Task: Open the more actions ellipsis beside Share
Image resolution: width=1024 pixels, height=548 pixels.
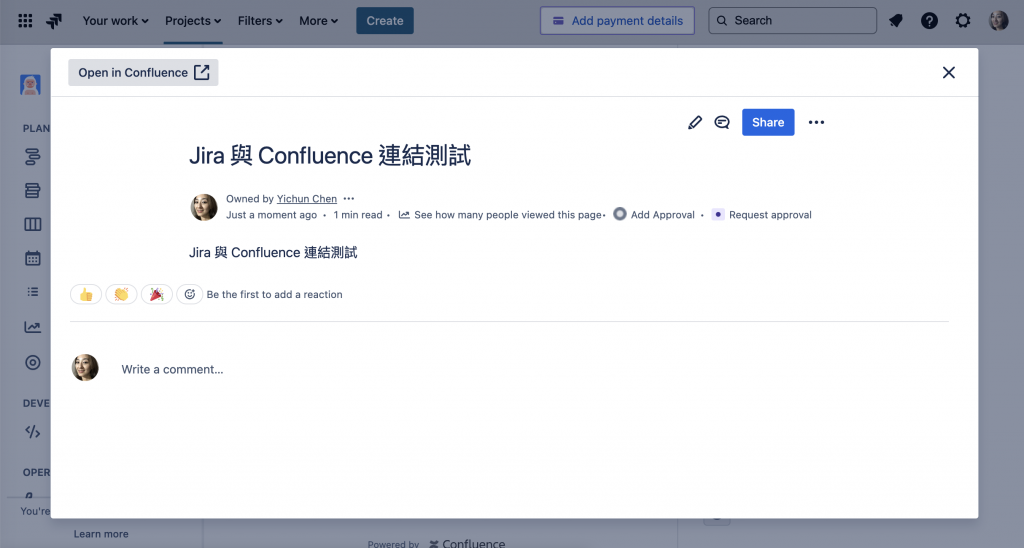Action: click(816, 122)
